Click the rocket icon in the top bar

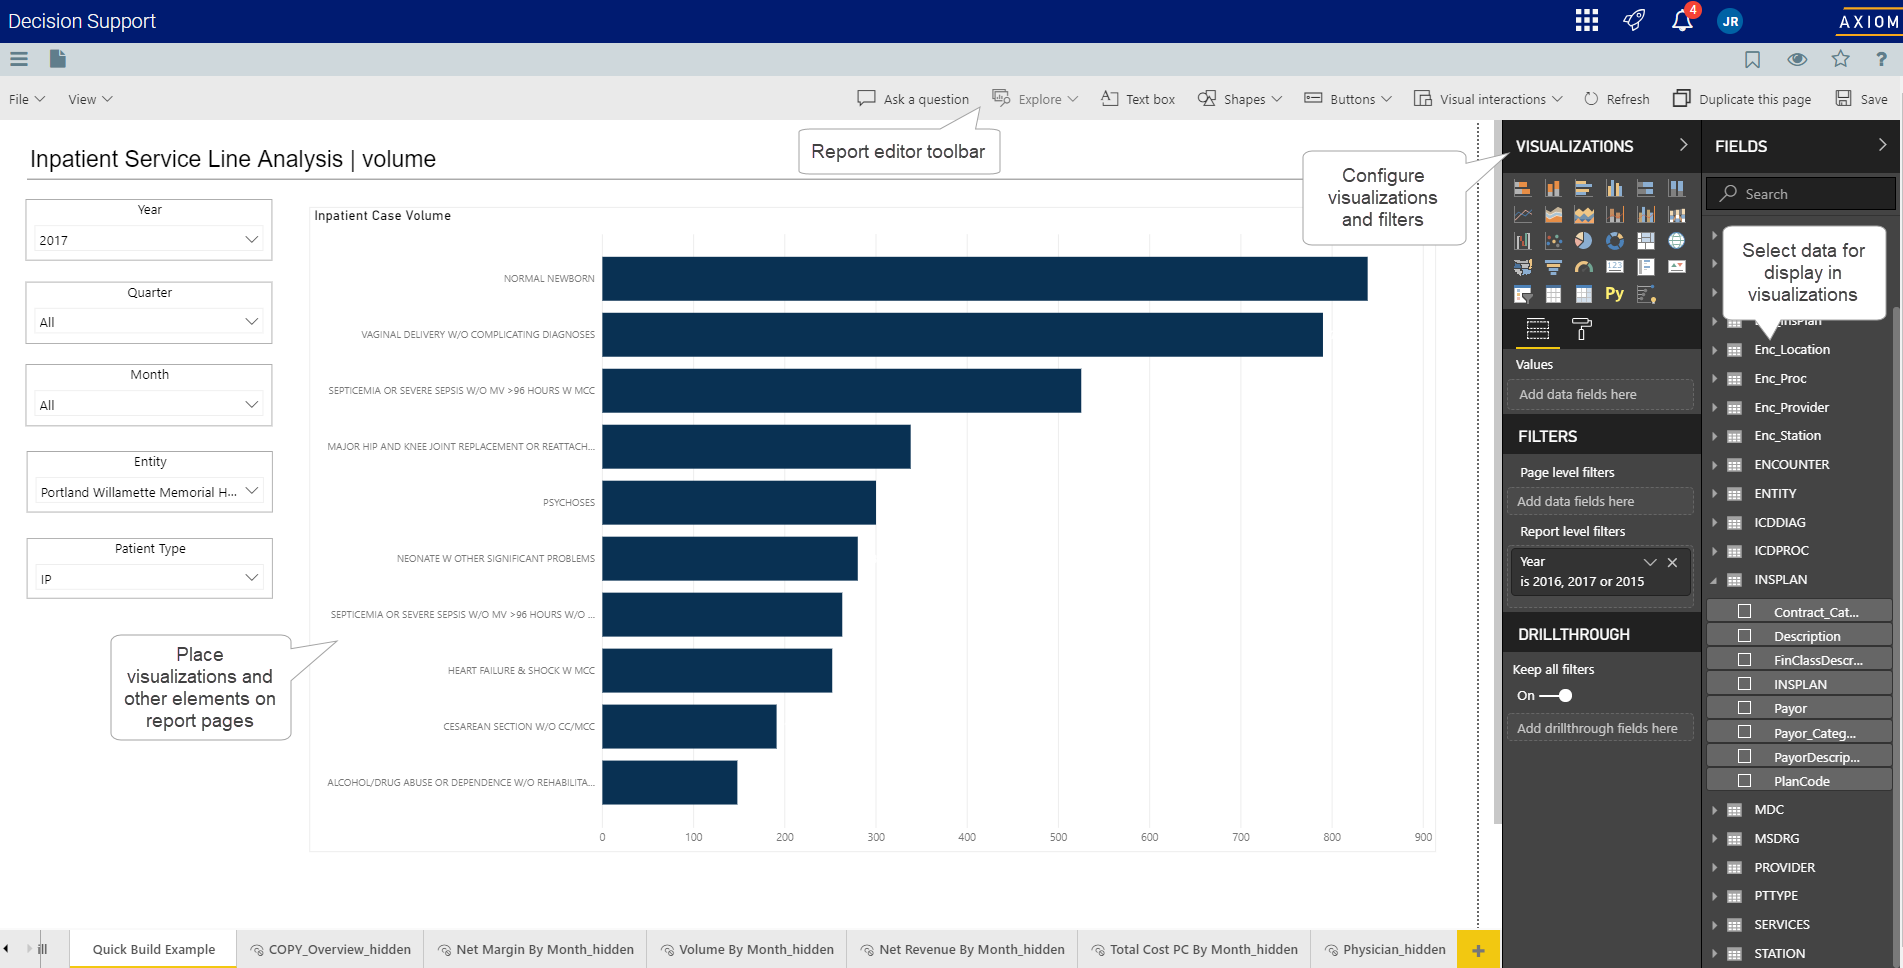point(1634,20)
